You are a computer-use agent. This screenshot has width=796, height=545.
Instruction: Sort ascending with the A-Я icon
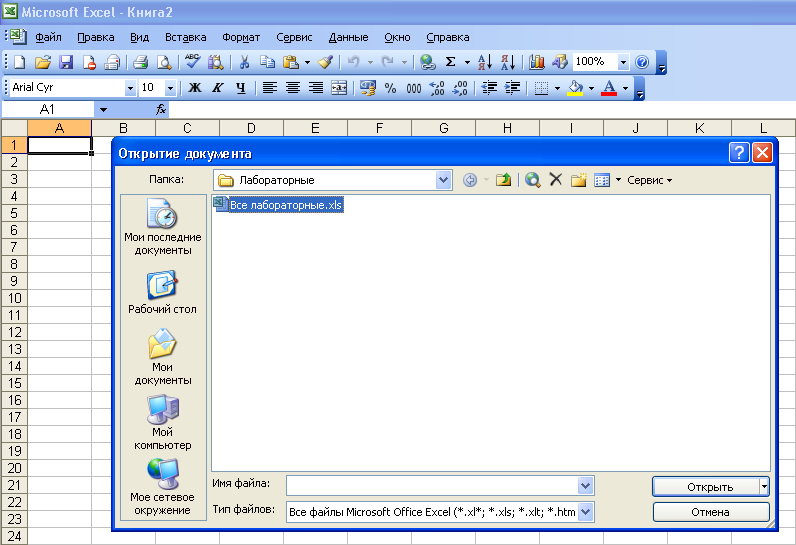click(485, 62)
